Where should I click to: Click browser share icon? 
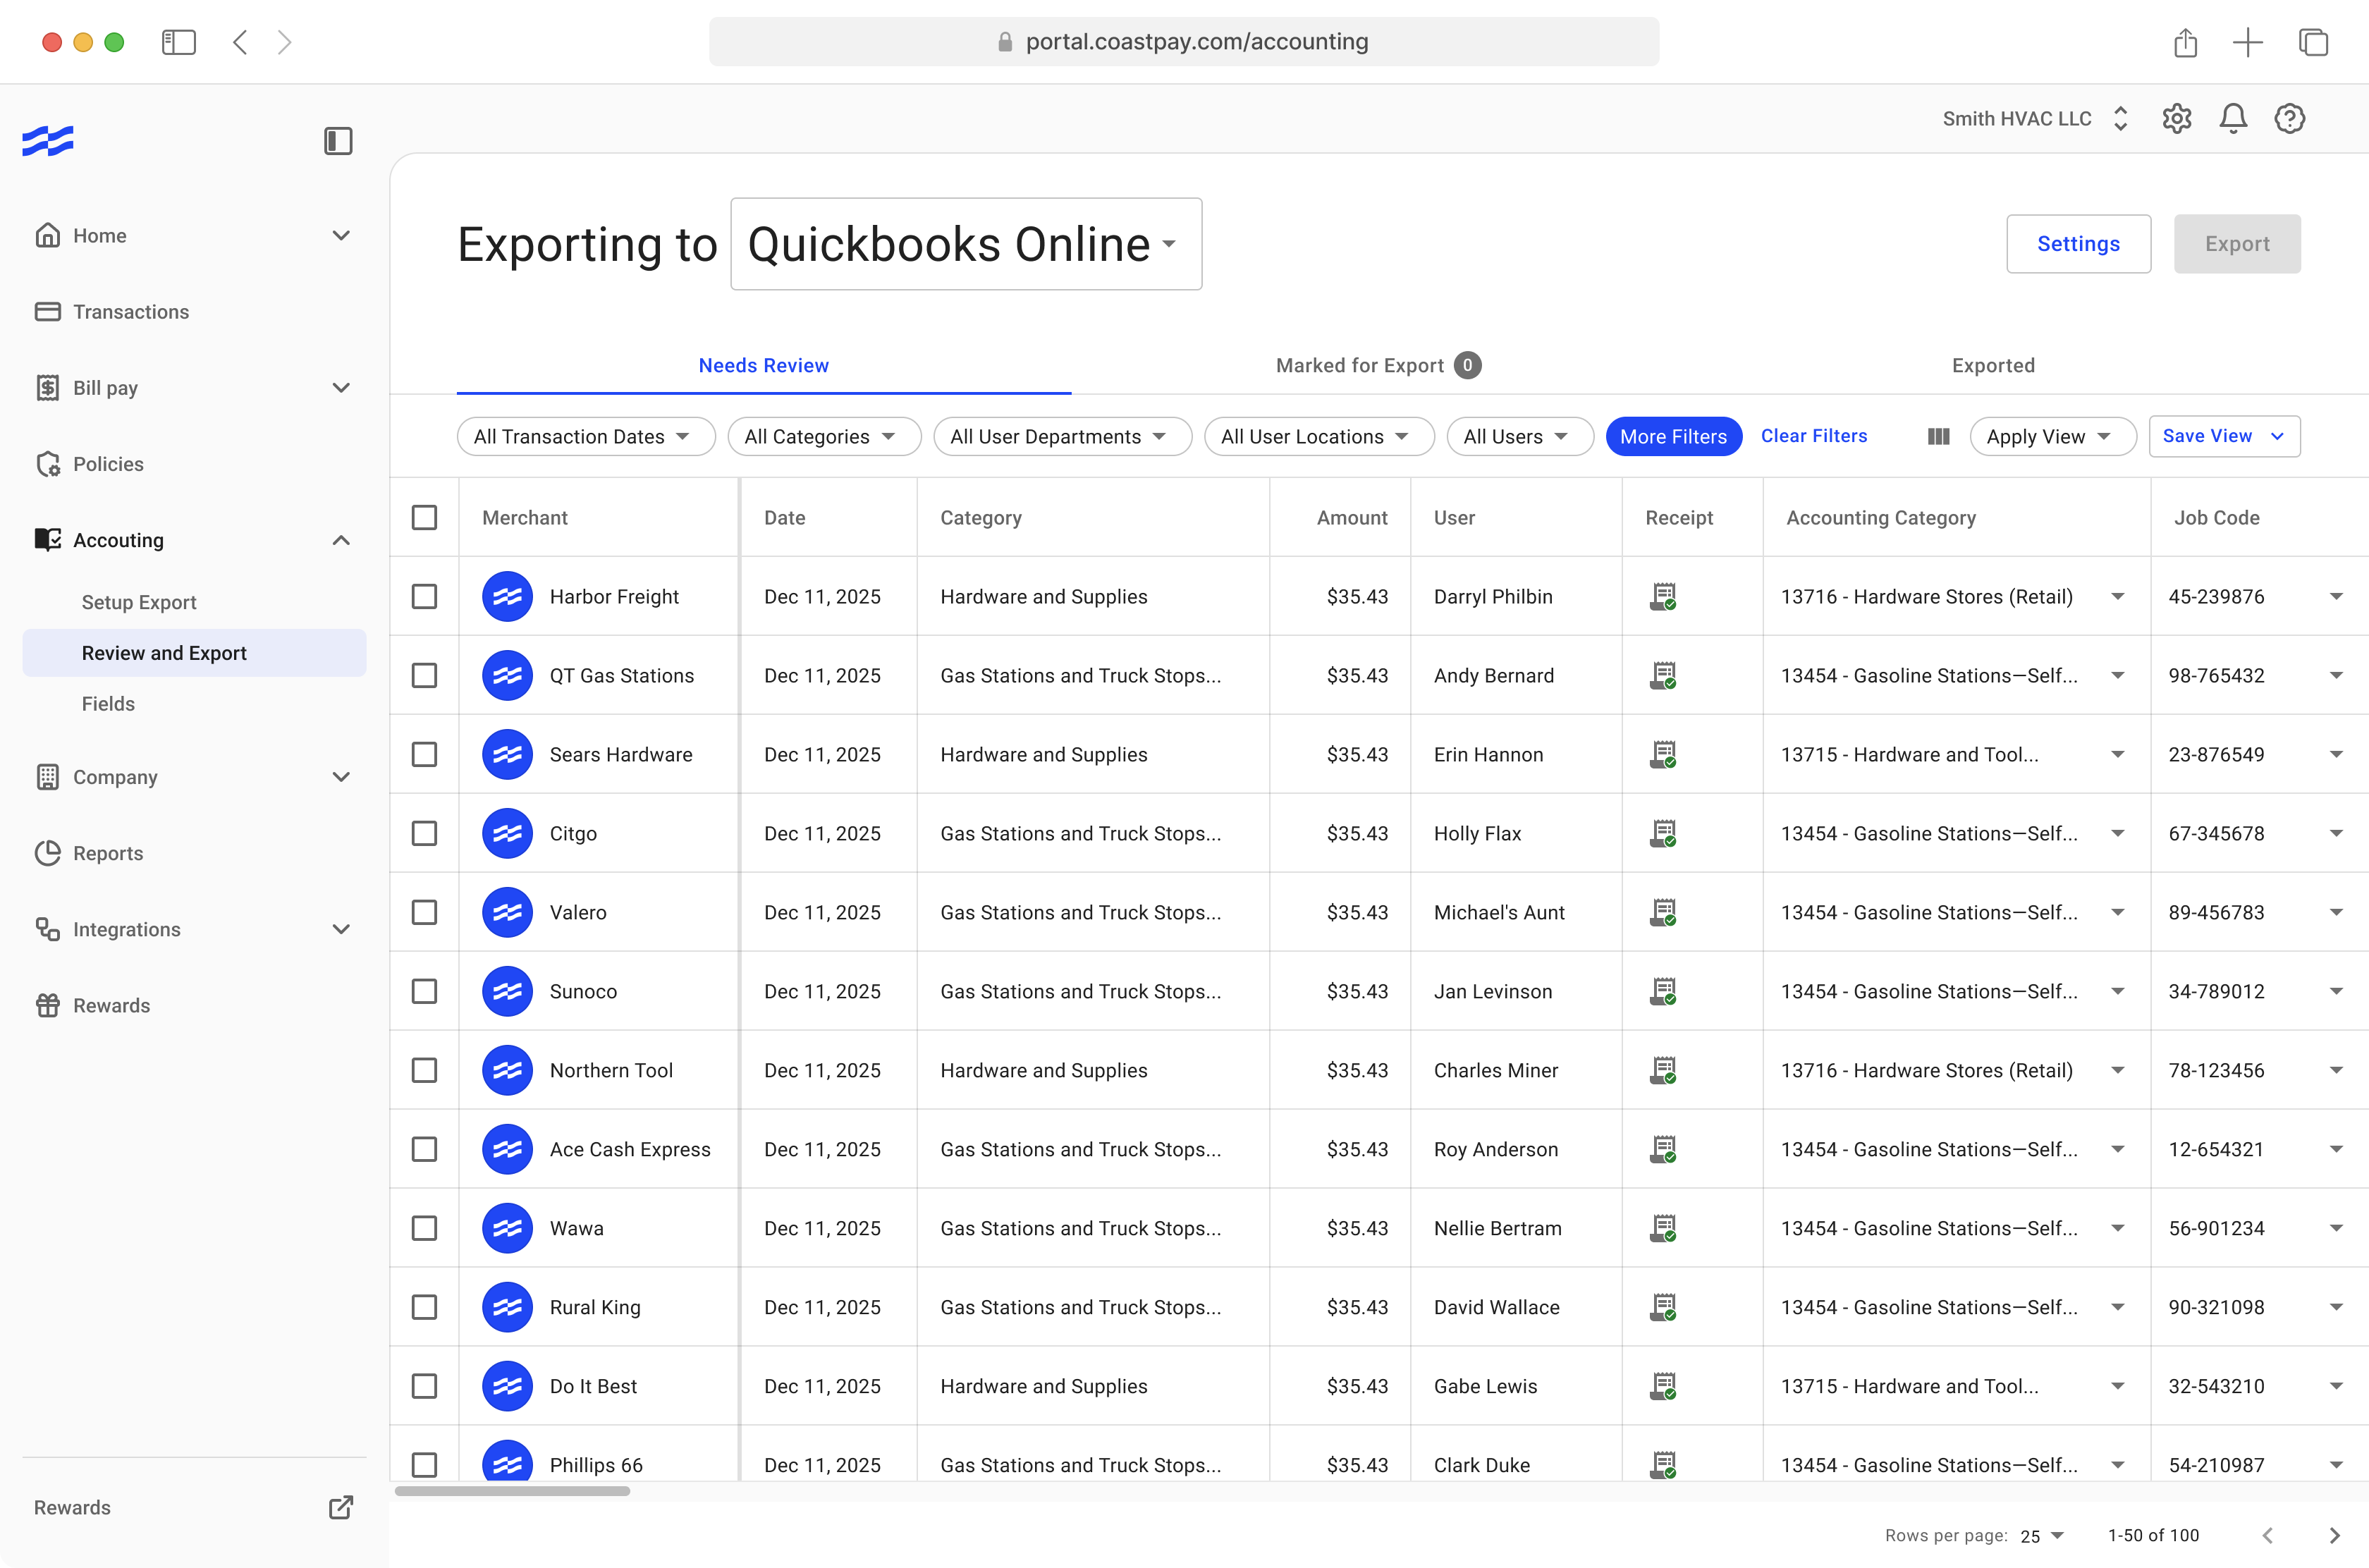2185,42
